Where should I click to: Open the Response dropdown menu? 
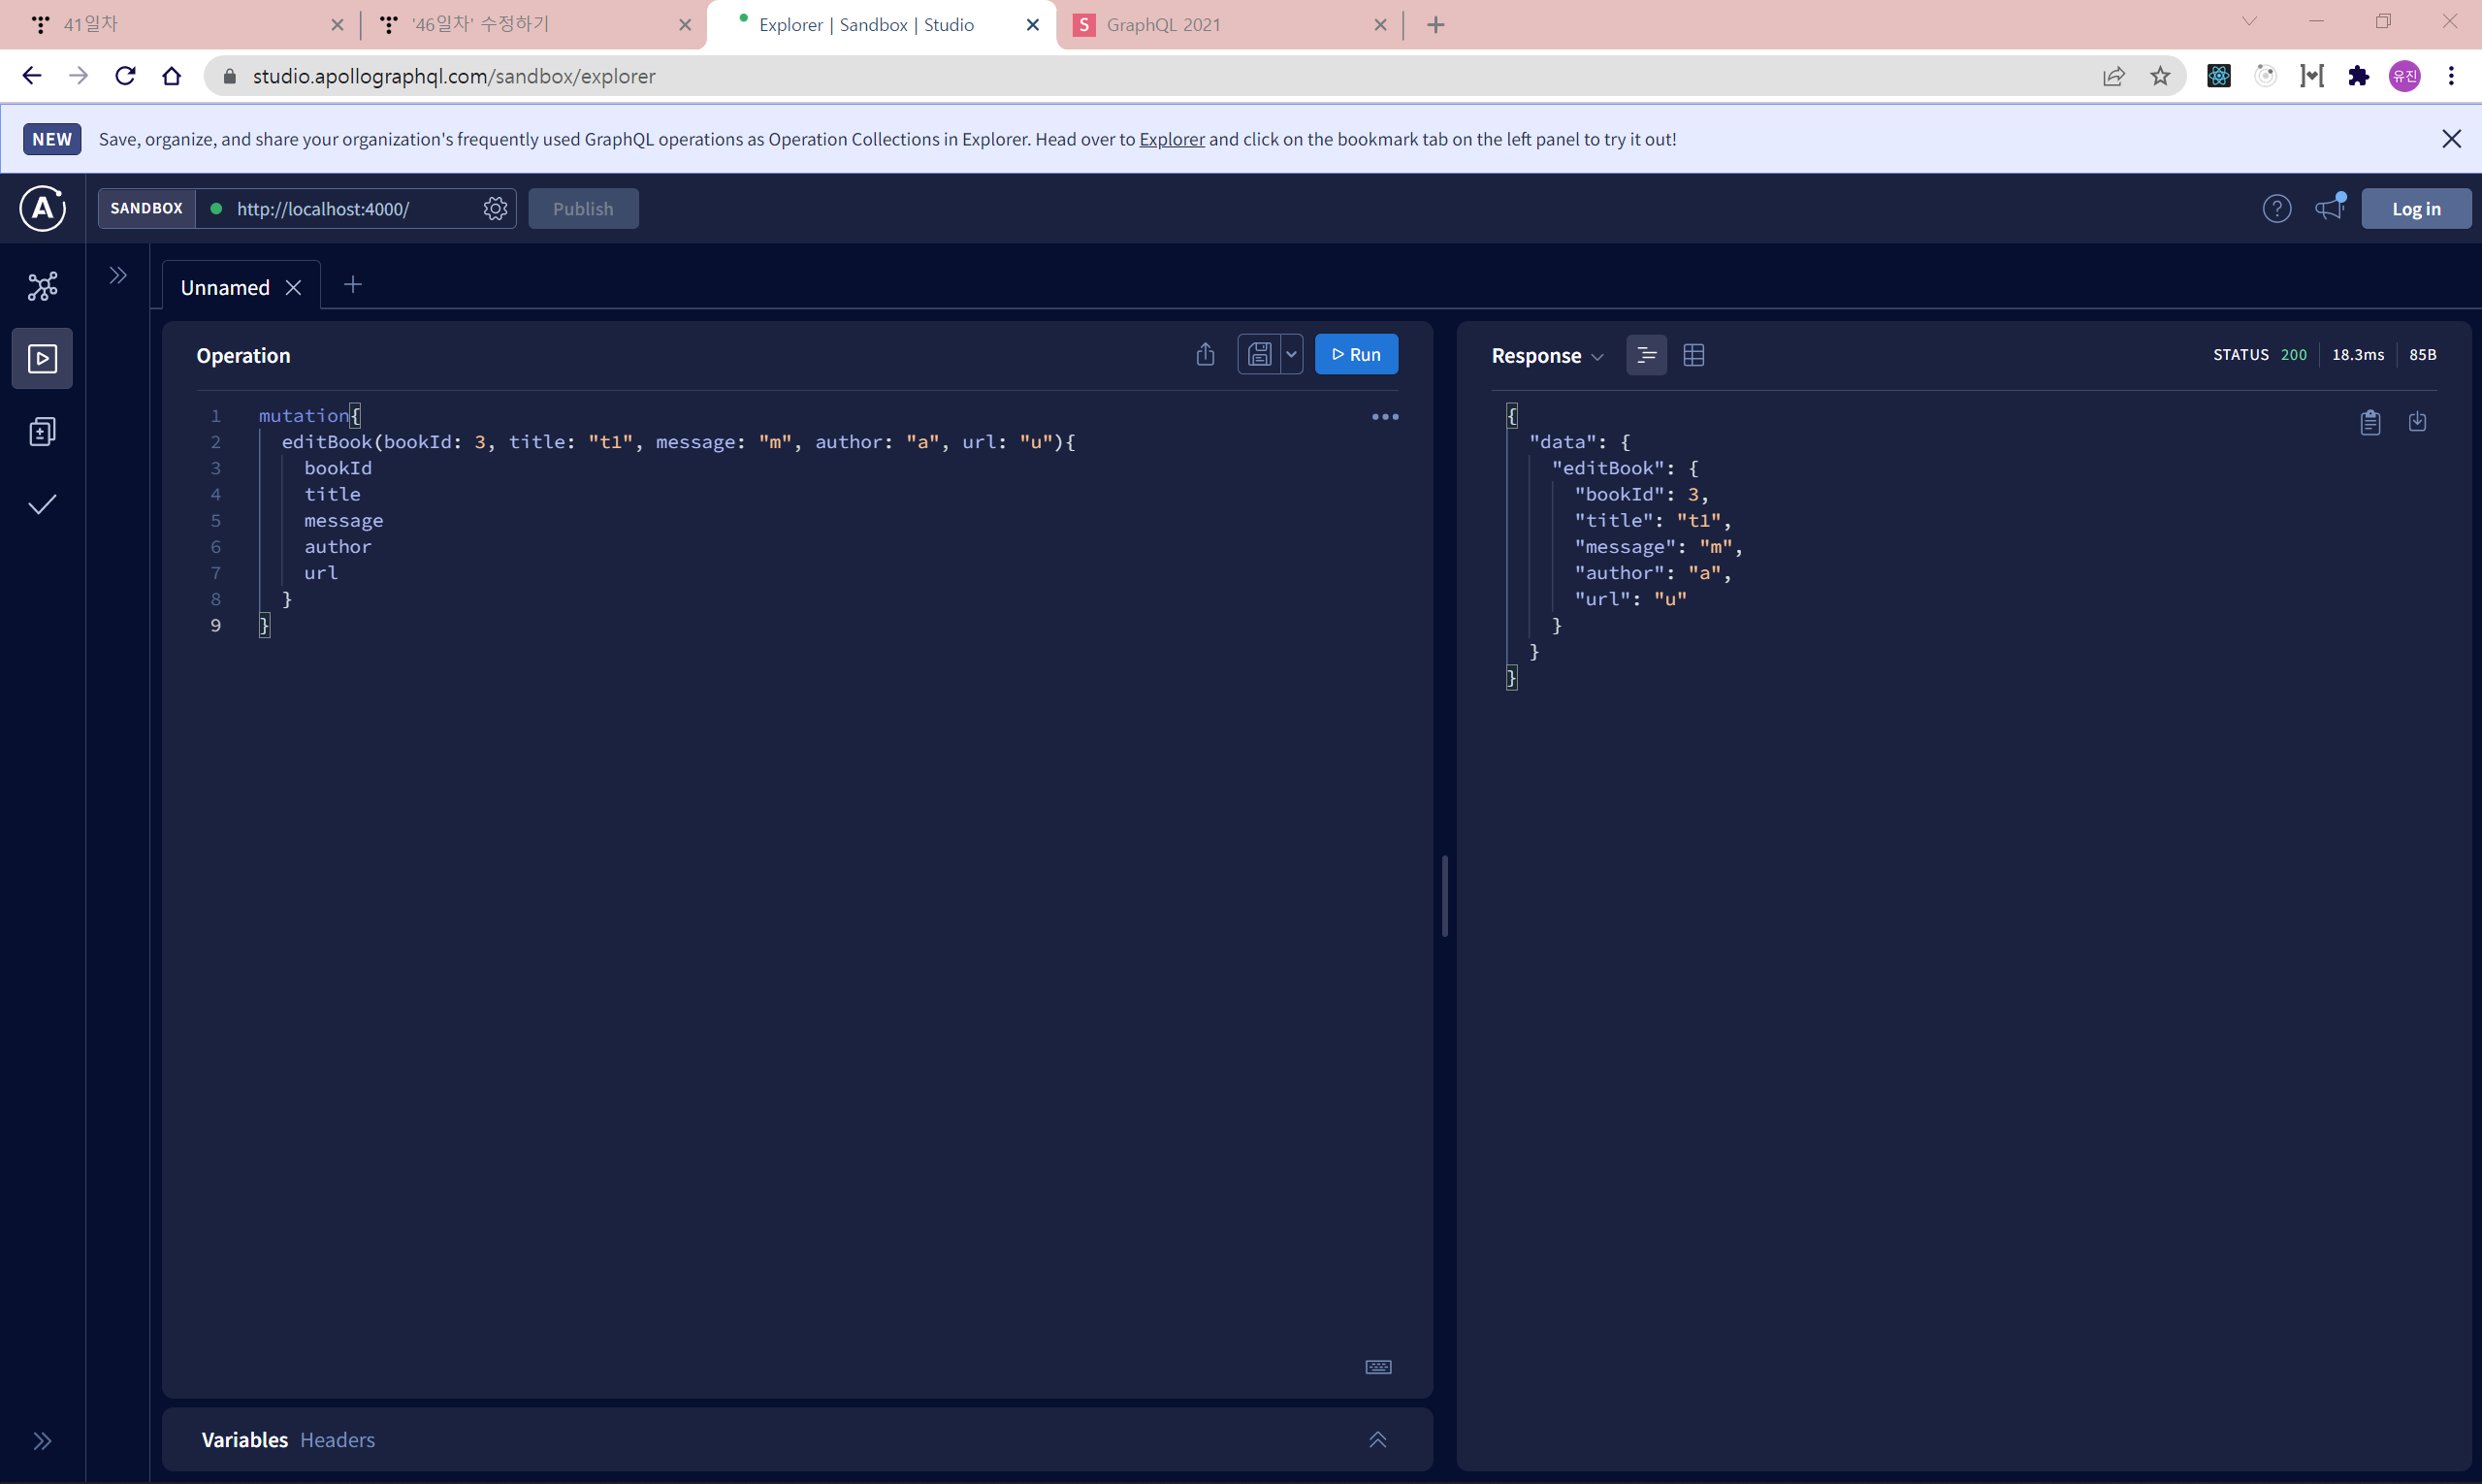1547,356
